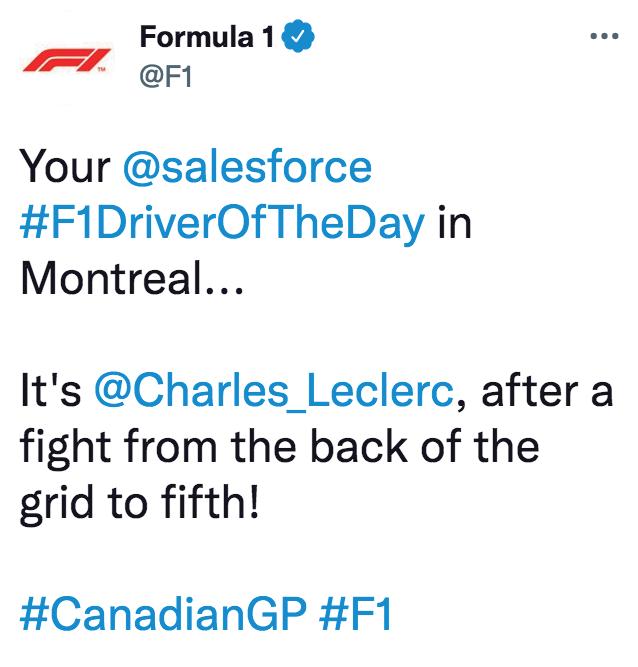
Task: Click the word "Your" starting the tweet
Action: tap(64, 167)
